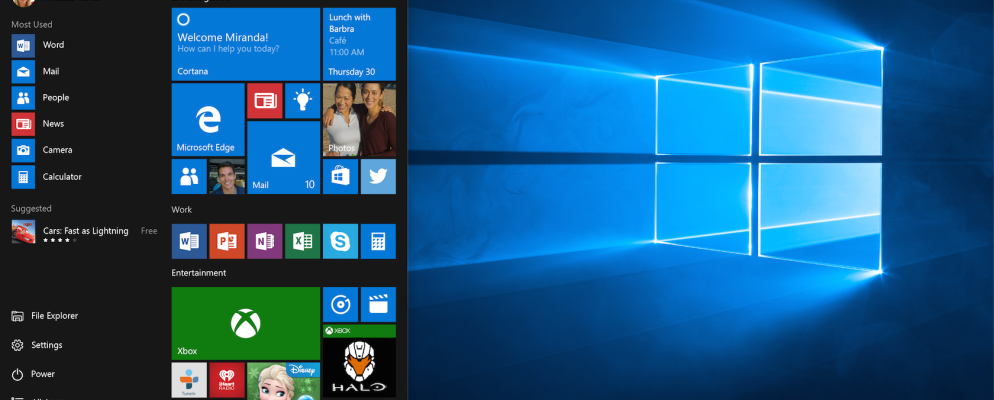994x400 pixels.
Task: Click the Power option
Action: 33,374
